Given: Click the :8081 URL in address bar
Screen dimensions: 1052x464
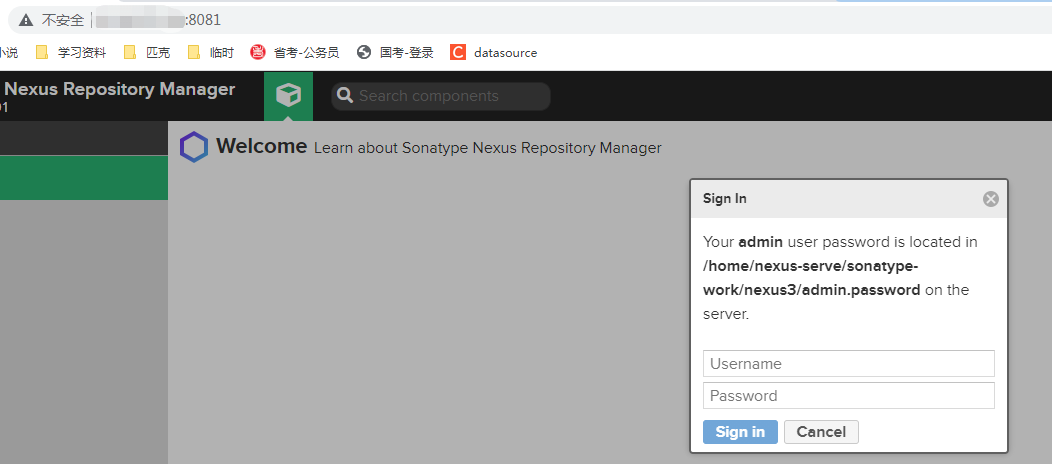Looking at the screenshot, I should pos(204,20).
